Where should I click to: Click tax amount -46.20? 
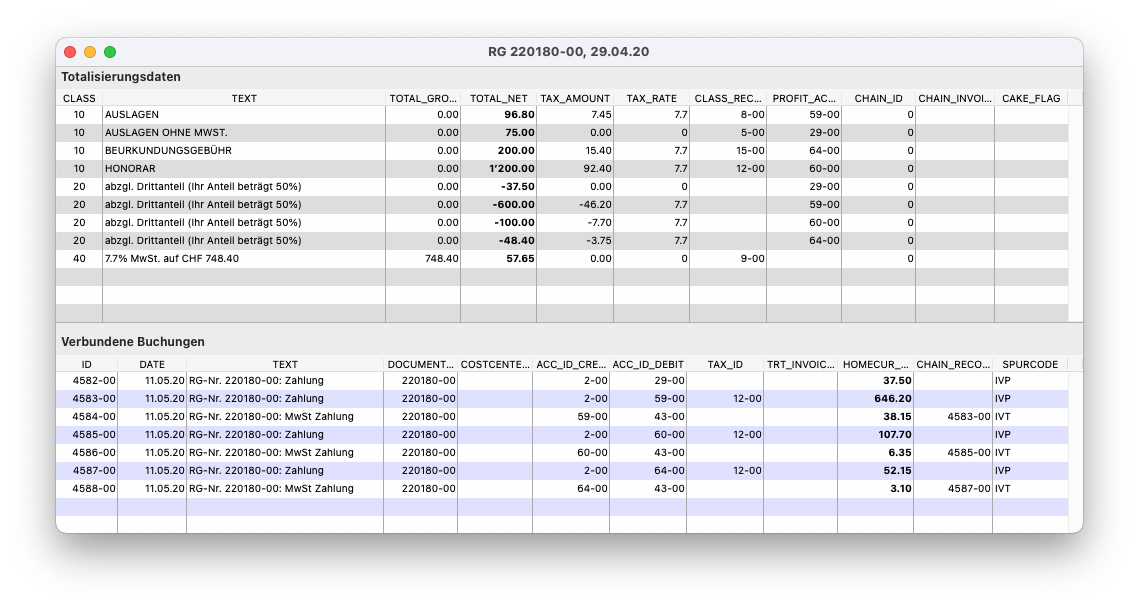pos(595,205)
